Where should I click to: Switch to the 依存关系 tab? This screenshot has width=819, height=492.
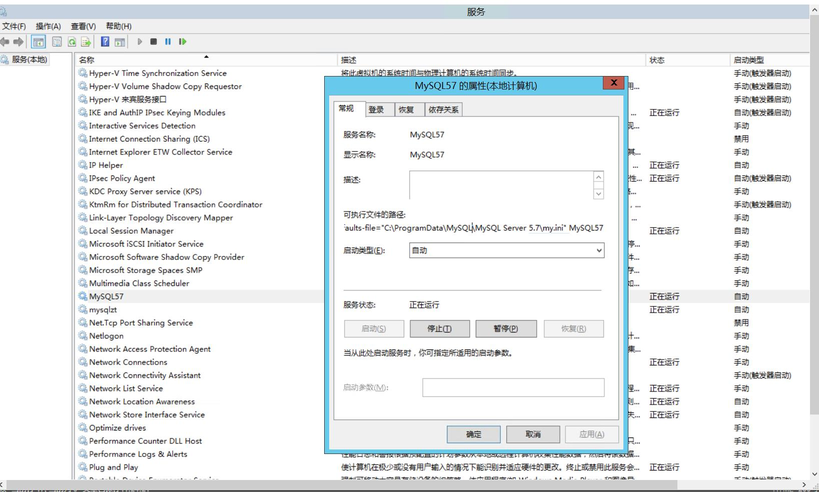pyautogui.click(x=443, y=110)
